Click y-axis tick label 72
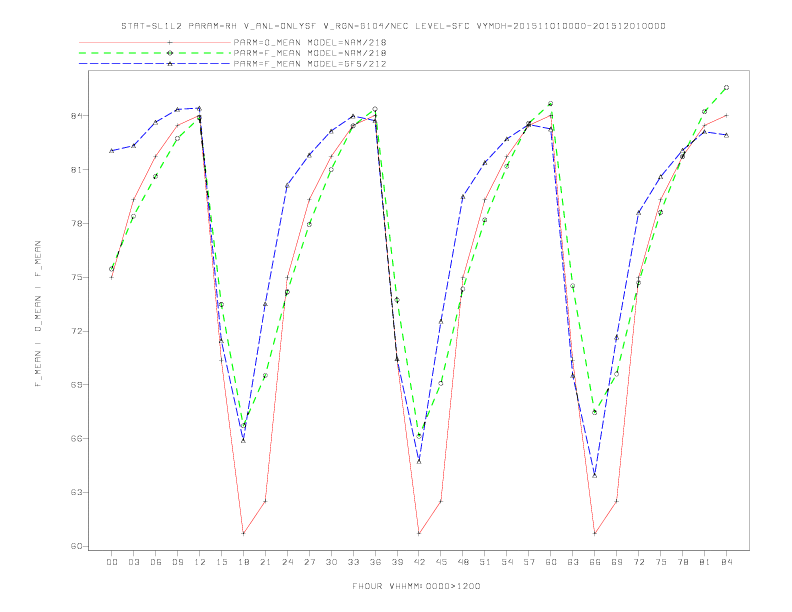 (77, 331)
